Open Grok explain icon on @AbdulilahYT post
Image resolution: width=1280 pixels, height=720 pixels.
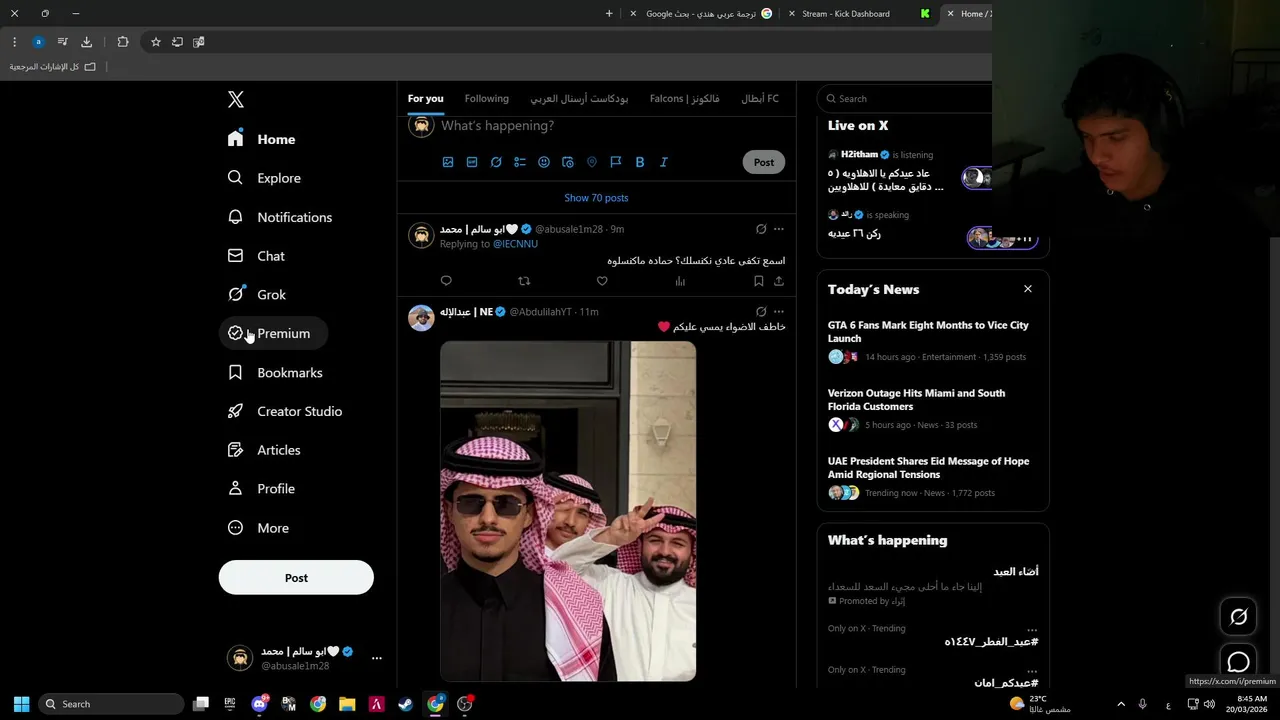761,312
